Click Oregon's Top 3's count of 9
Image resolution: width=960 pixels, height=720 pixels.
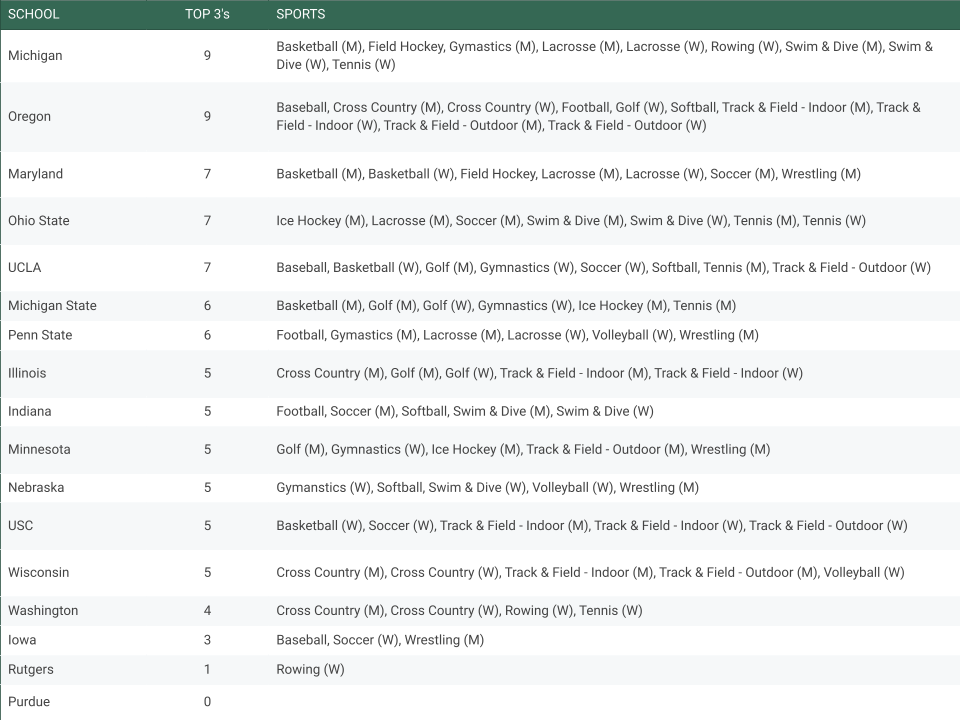207,116
